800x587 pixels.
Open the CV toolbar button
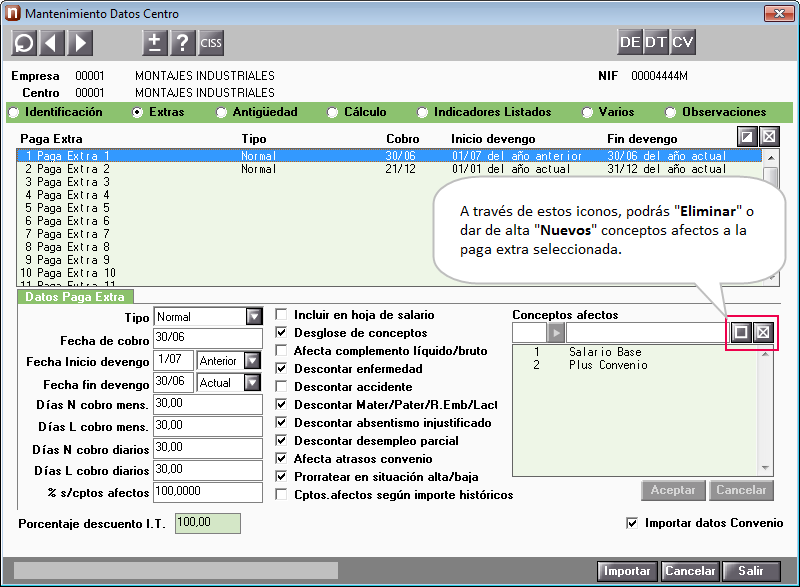[683, 42]
